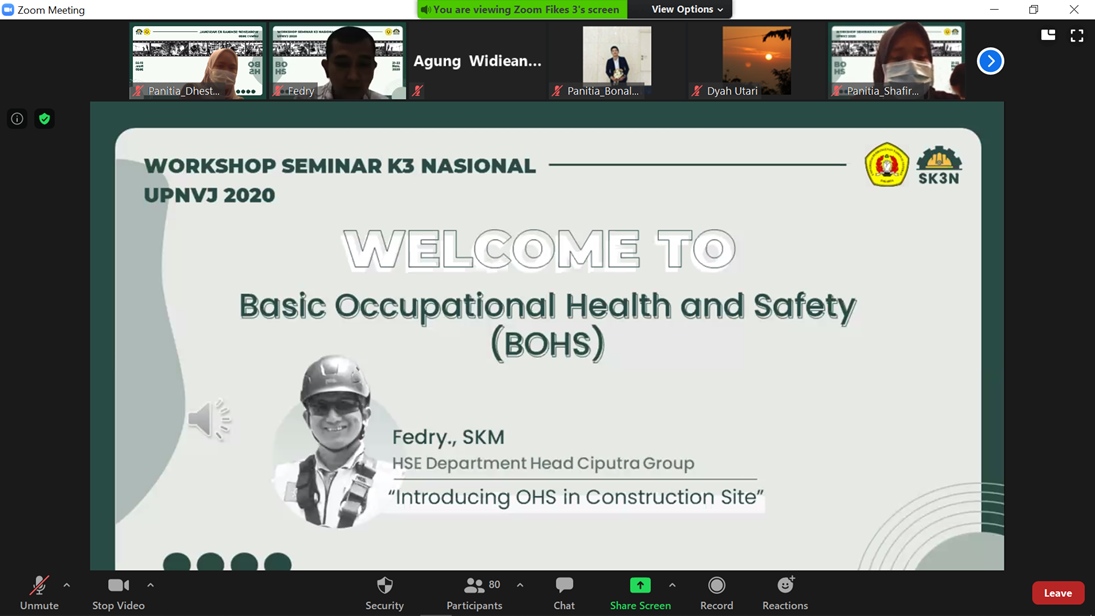The height and width of the screenshot is (616, 1095).
Task: Switch the gallery view layout
Action: tap(1048, 35)
